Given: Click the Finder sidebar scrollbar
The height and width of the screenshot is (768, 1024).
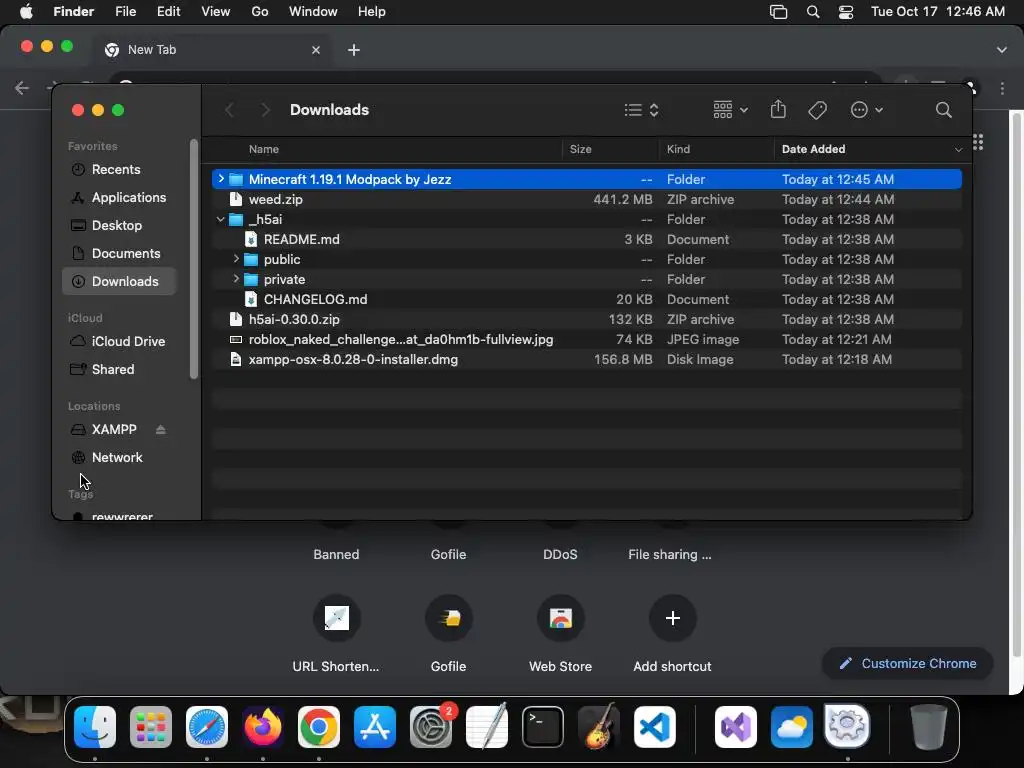Looking at the screenshot, I should pos(193,259).
